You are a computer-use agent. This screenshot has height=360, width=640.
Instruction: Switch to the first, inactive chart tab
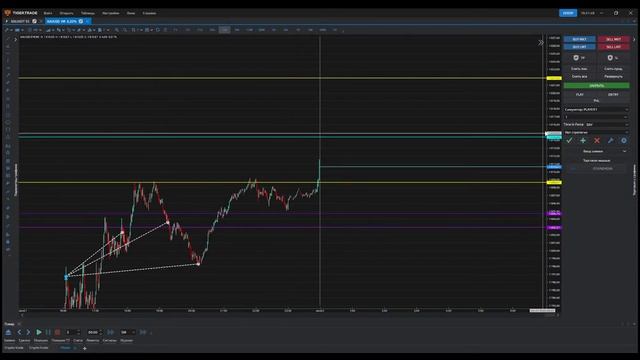pyautogui.click(x=23, y=21)
